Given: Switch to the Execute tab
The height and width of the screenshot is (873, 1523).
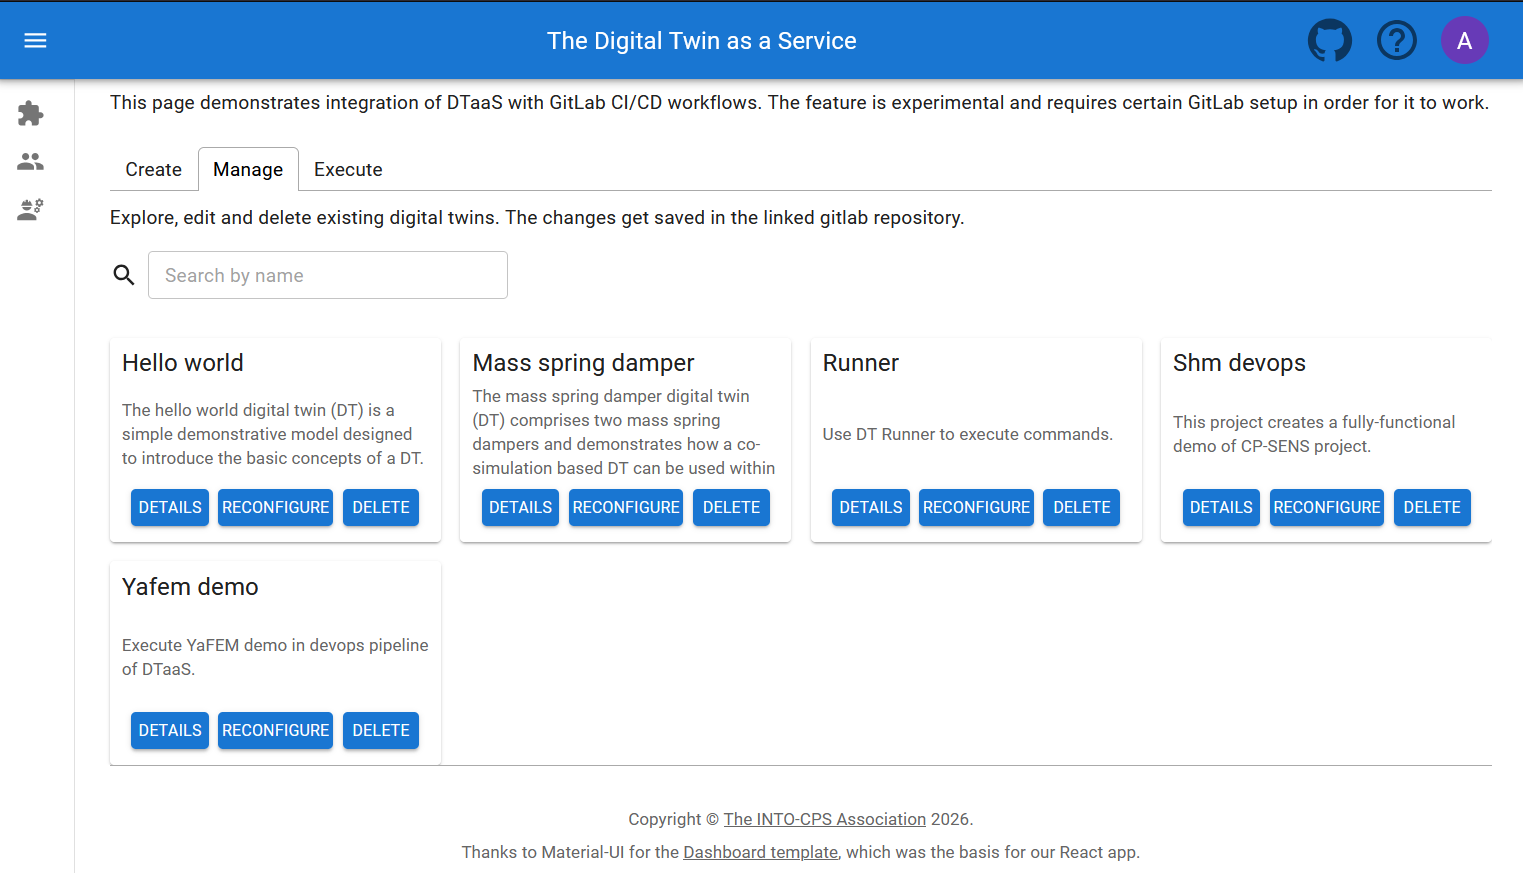Looking at the screenshot, I should point(348,169).
